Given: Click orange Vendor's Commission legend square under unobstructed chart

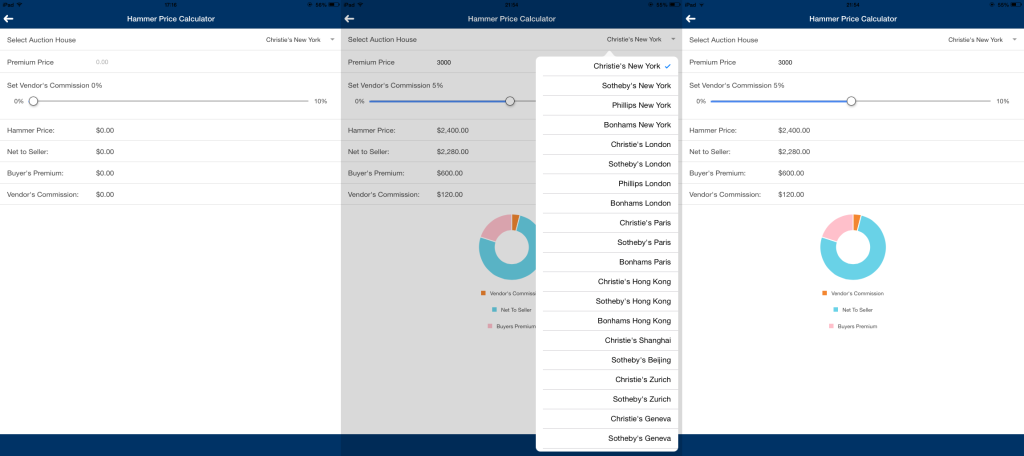Looking at the screenshot, I should pyautogui.click(x=825, y=293).
